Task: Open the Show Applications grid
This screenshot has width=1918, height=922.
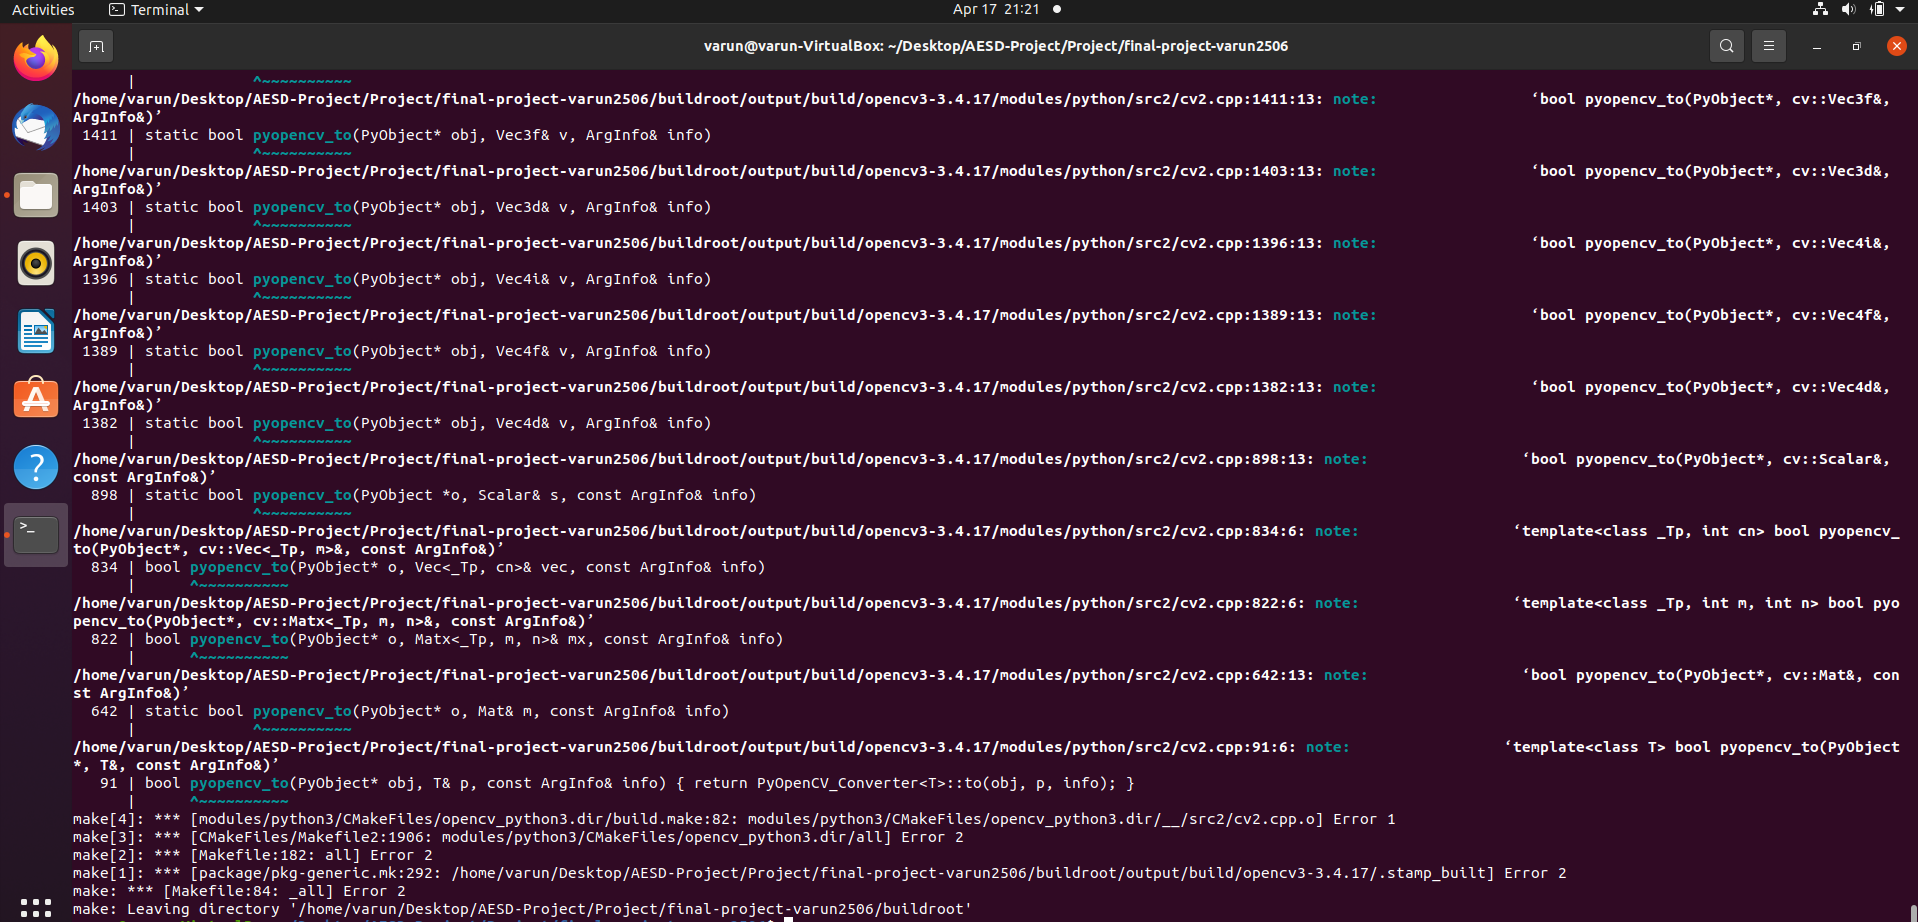Action: coord(35,908)
